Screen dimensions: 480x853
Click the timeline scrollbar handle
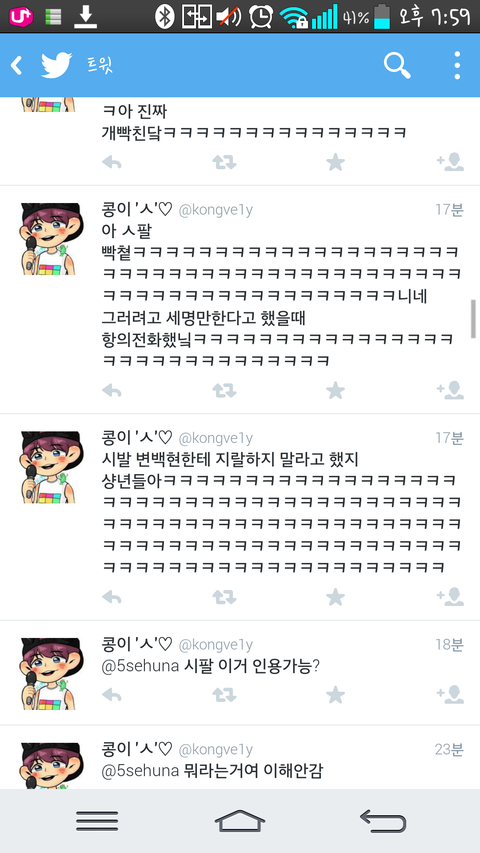point(473,319)
